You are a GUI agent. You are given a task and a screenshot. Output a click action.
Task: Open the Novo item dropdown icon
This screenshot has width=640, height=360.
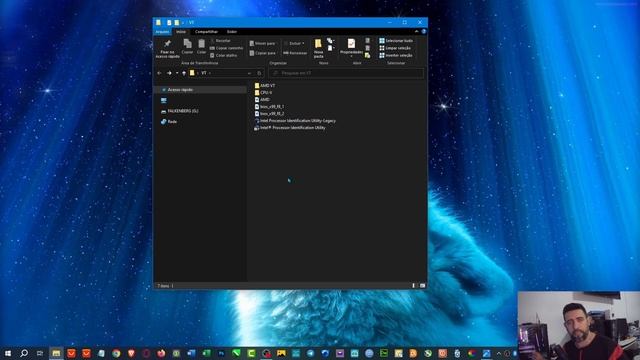[x=330, y=41]
